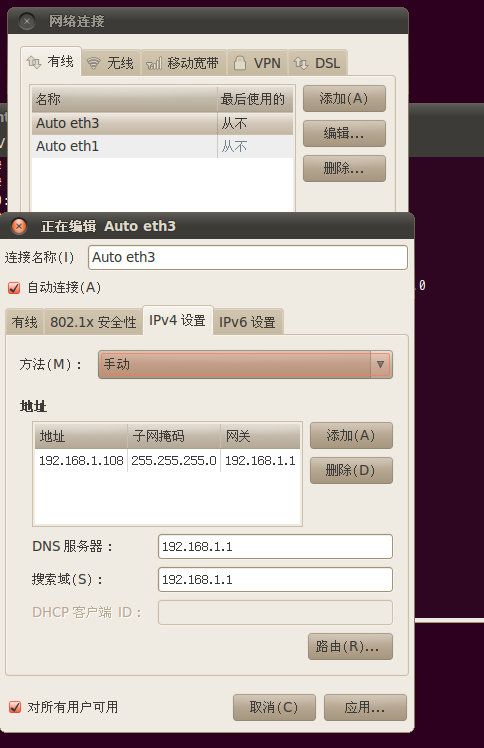Switch to 802.1x 安全性 tab

(x=93, y=322)
